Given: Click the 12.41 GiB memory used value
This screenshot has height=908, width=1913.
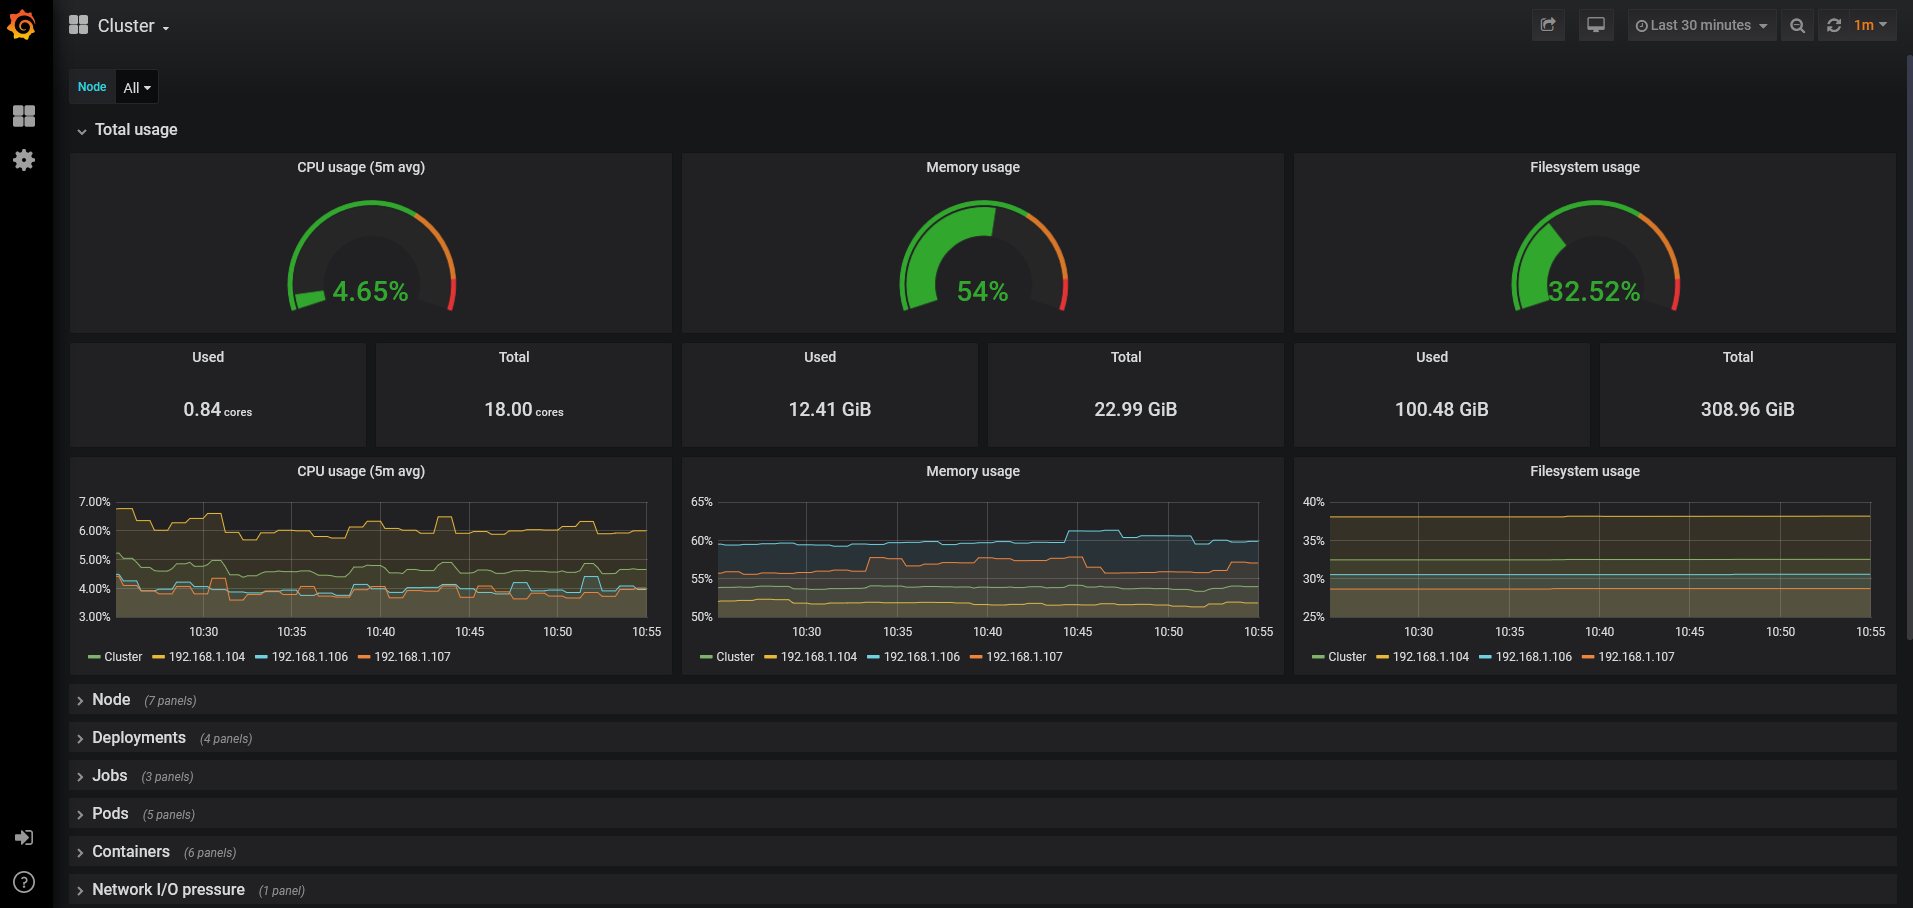Looking at the screenshot, I should [830, 409].
